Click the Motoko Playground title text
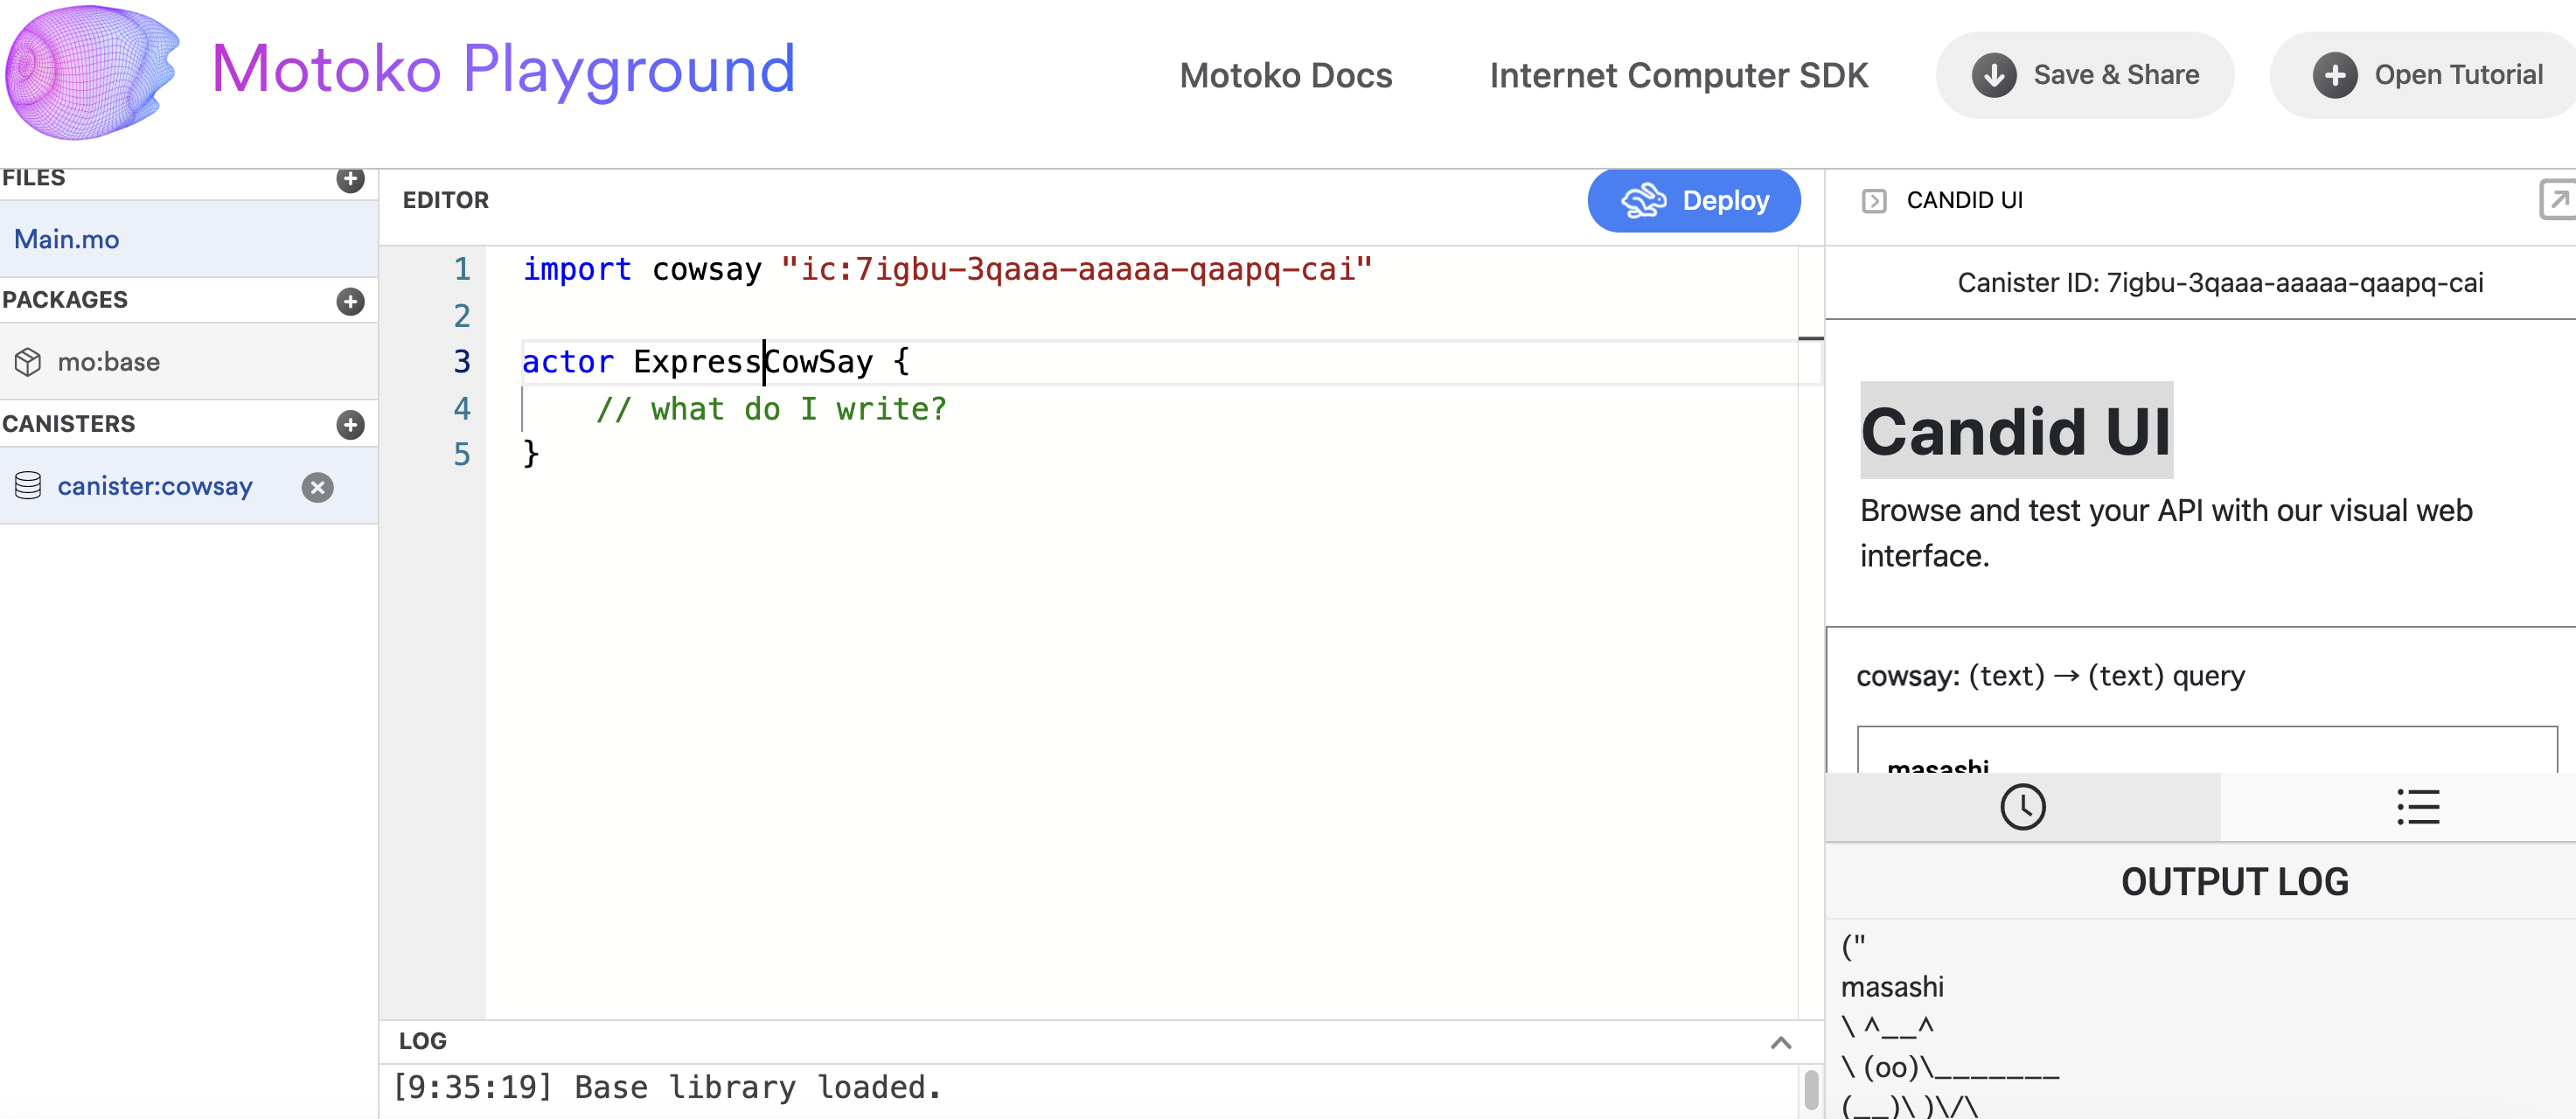 coord(503,70)
